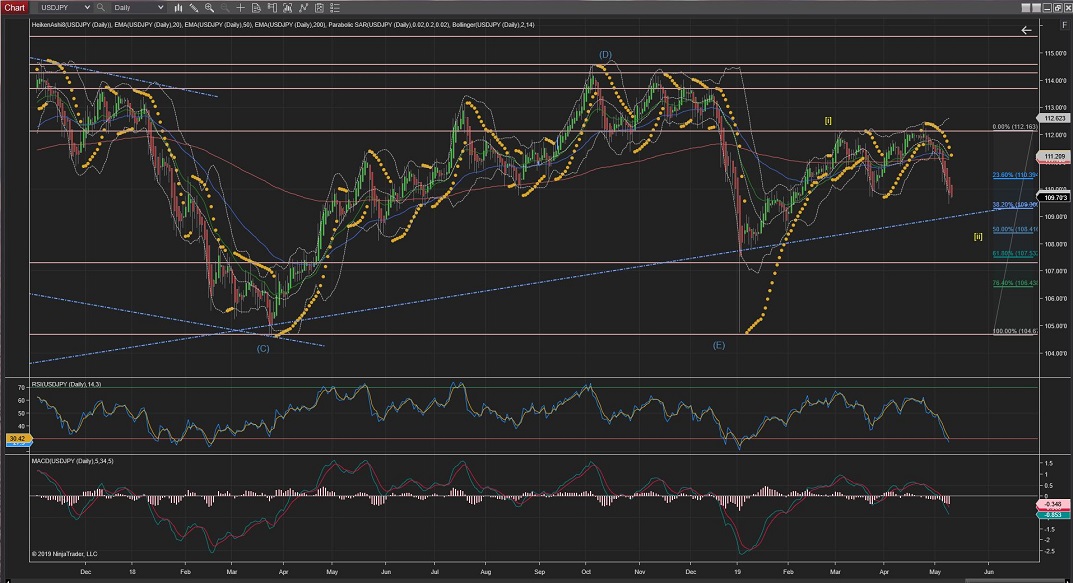Image resolution: width=1073 pixels, height=583 pixels.
Task: Click the left arrow near price axis
Action: pos(1026,31)
